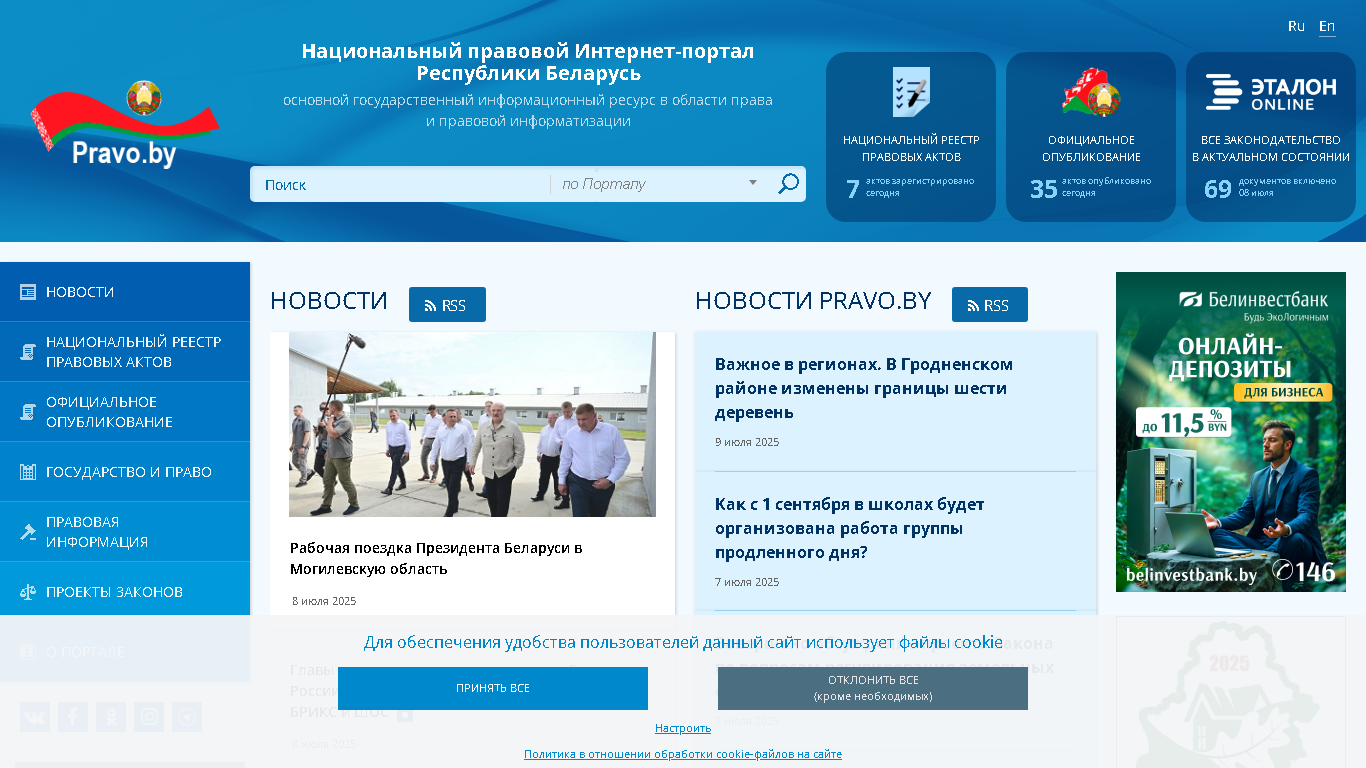Screen dimensions: 1366x768
Task: Focus the Поиск search field
Action: tap(400, 184)
